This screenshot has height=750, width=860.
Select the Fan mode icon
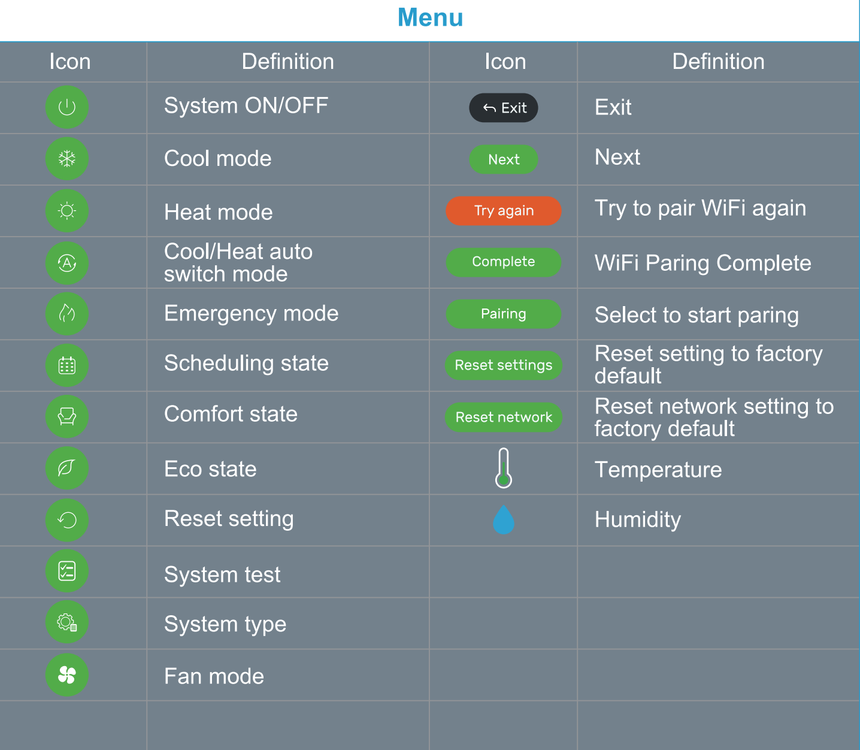(67, 675)
